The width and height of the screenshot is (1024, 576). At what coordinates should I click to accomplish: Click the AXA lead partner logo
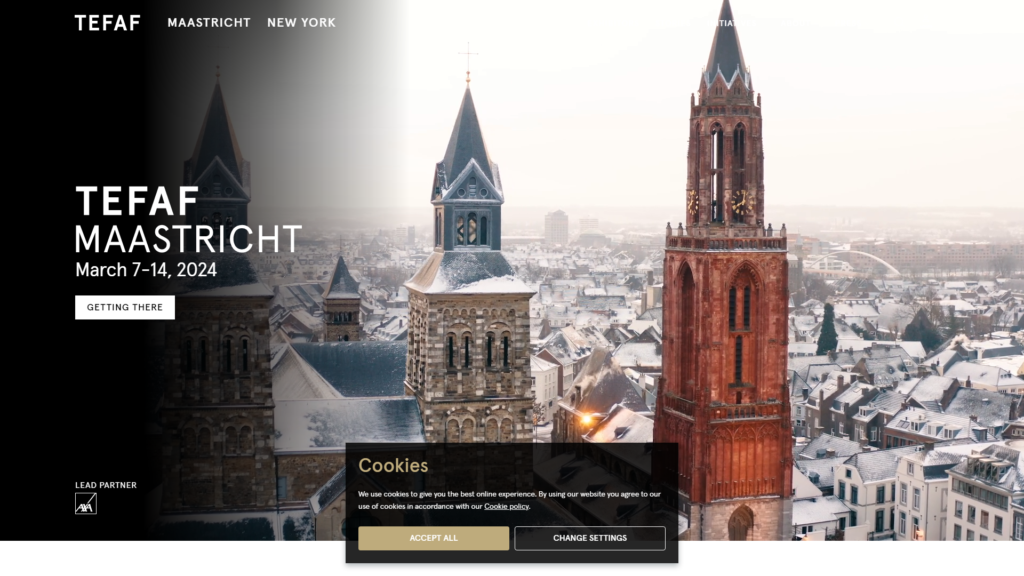pyautogui.click(x=86, y=504)
